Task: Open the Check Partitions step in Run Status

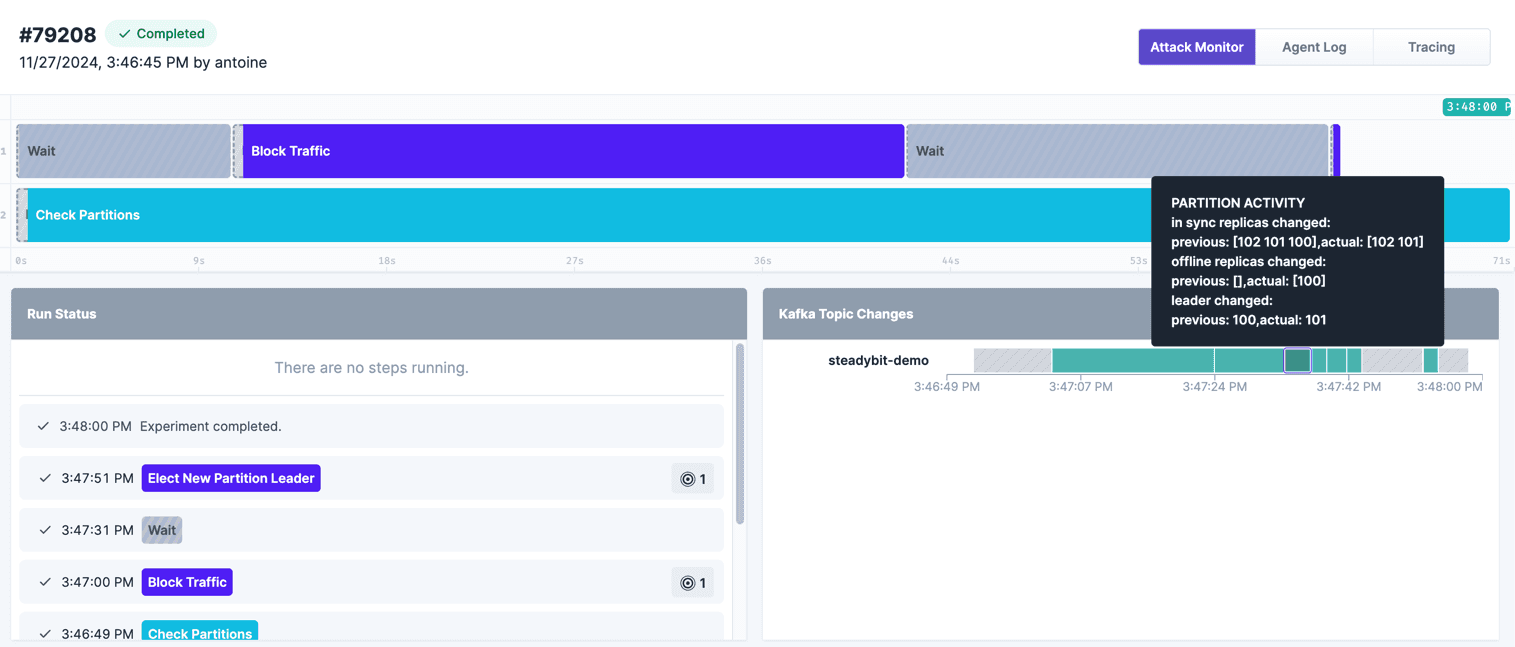Action: 199,633
